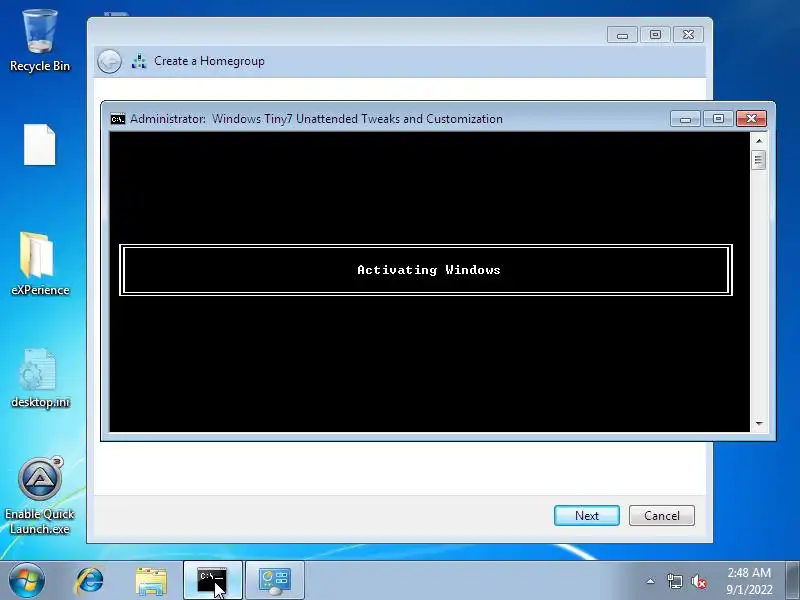The height and width of the screenshot is (600, 800).
Task: Switch to the Control Panel taskbar button
Action: (x=274, y=580)
